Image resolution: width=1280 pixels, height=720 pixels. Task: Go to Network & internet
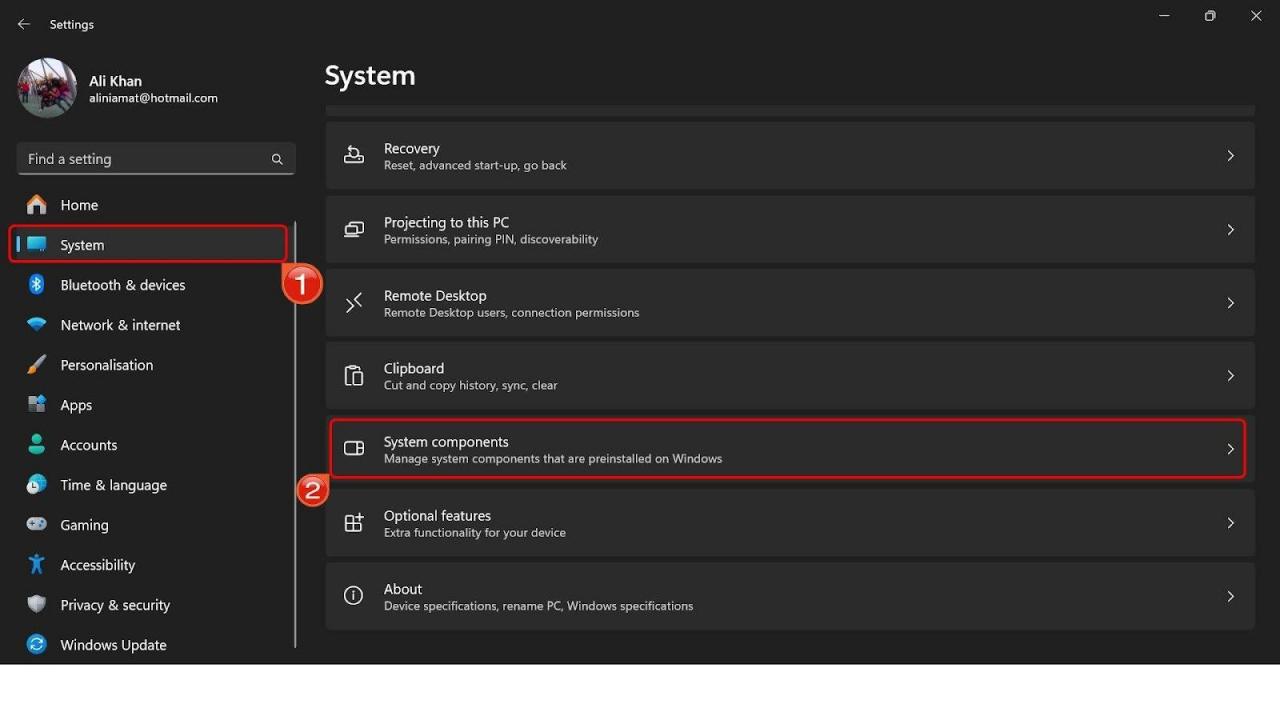click(x=120, y=325)
